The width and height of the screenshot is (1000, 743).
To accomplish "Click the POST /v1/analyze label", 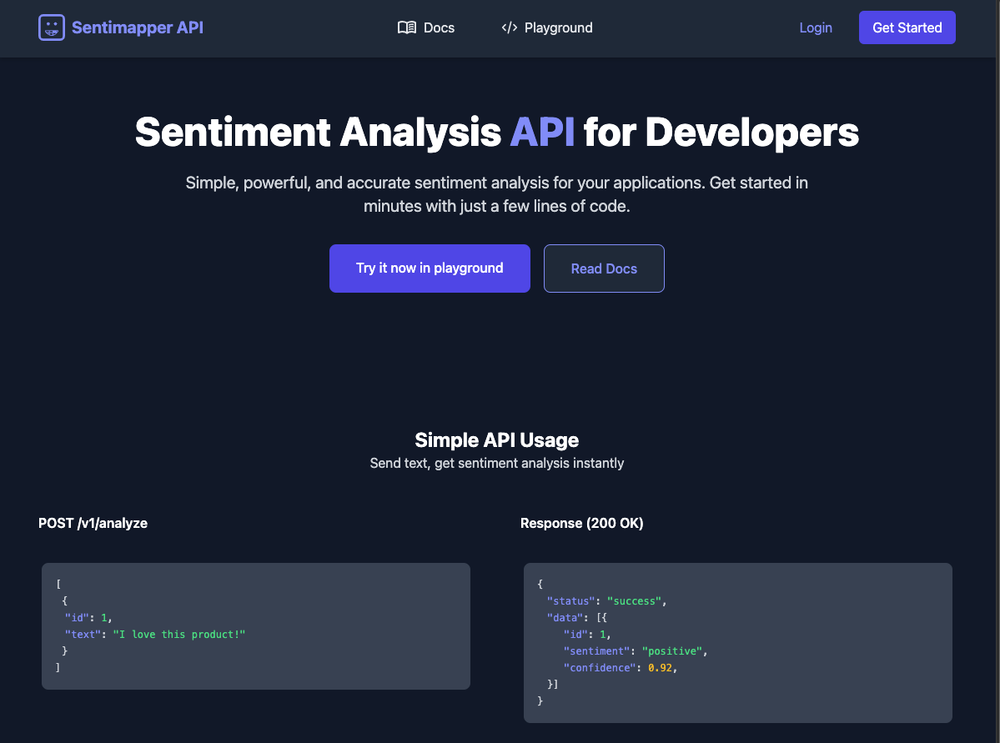I will (x=93, y=523).
